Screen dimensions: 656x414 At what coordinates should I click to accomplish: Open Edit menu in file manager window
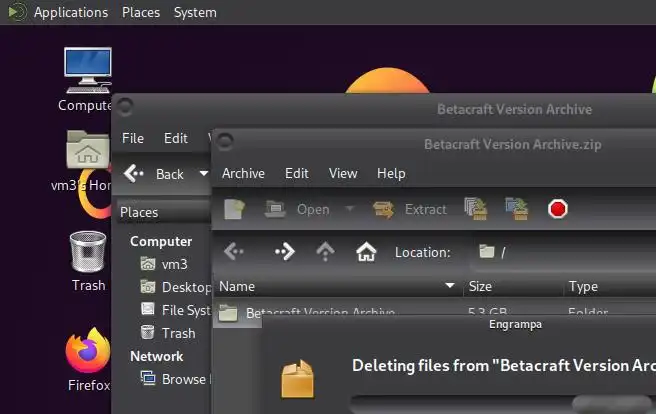click(x=176, y=138)
